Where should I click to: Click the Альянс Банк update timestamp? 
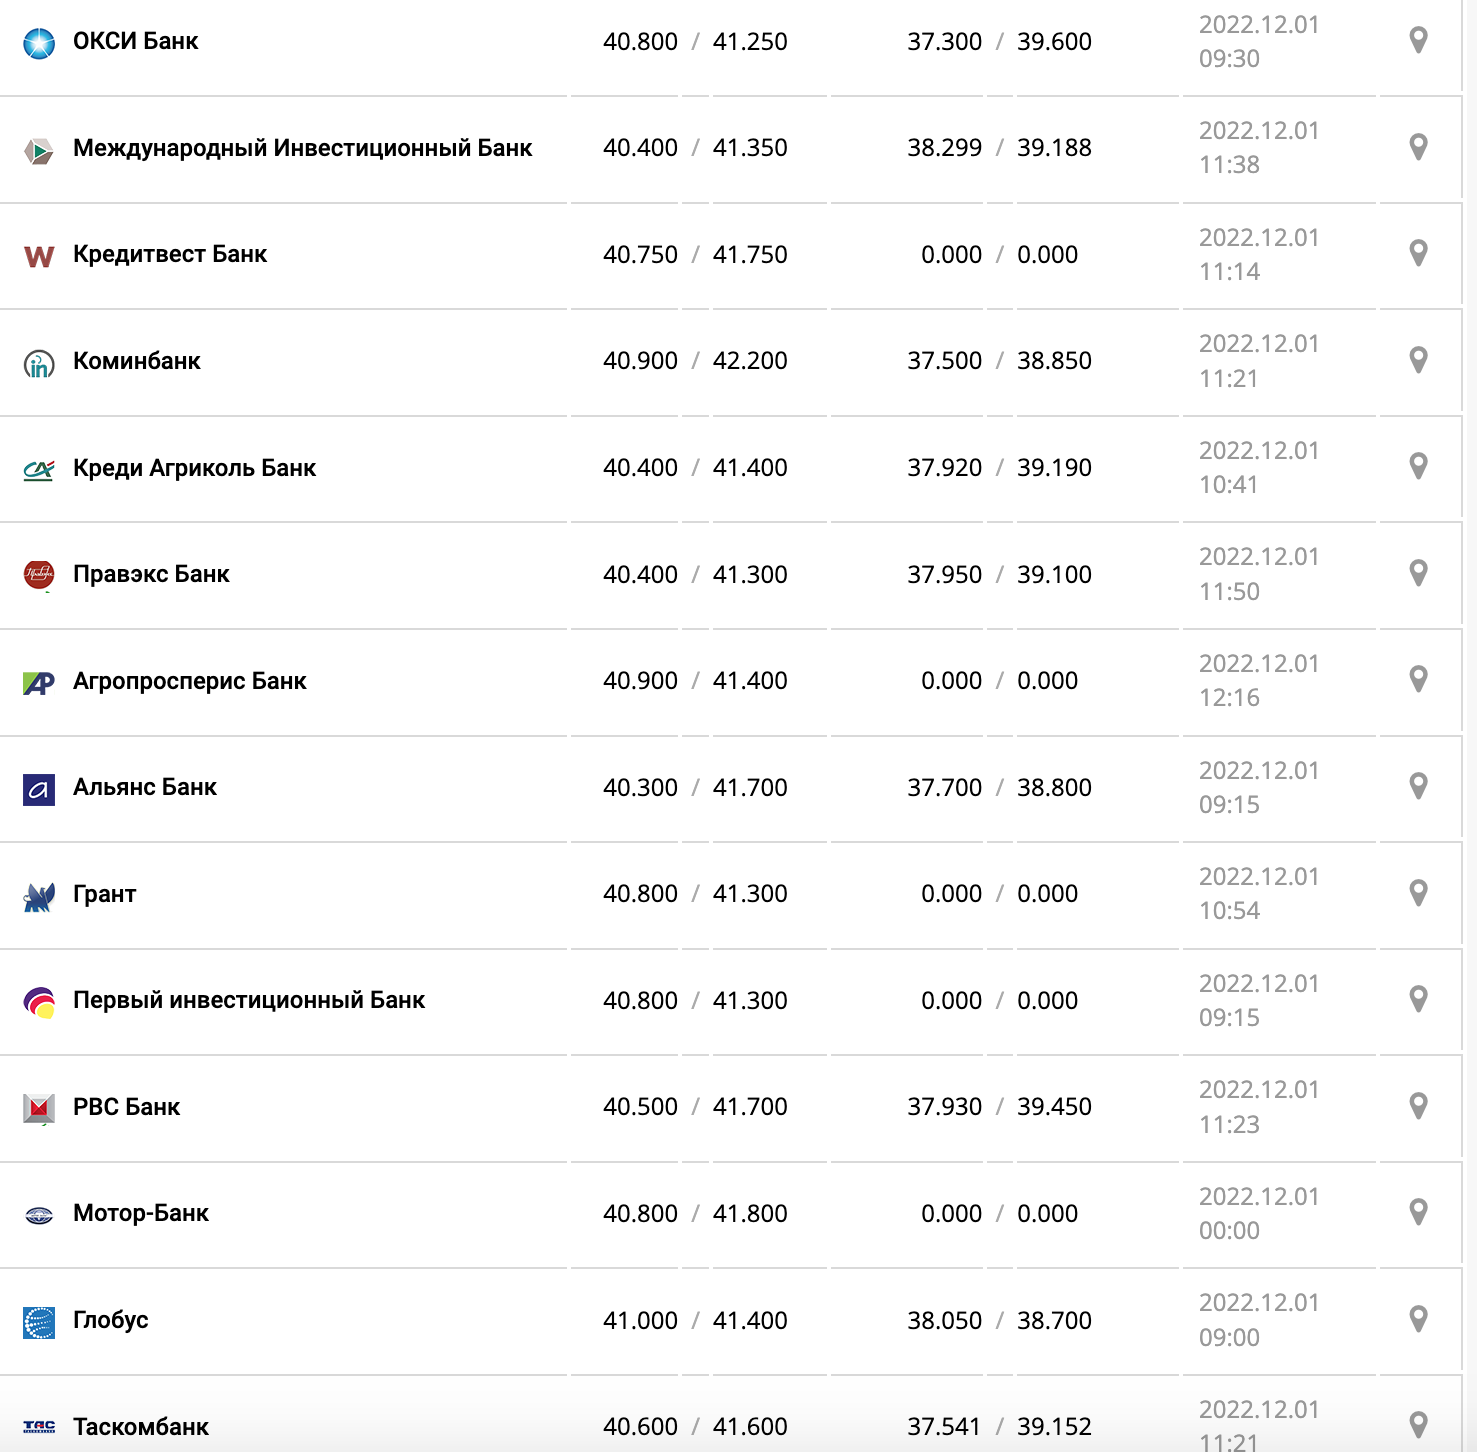point(1258,787)
